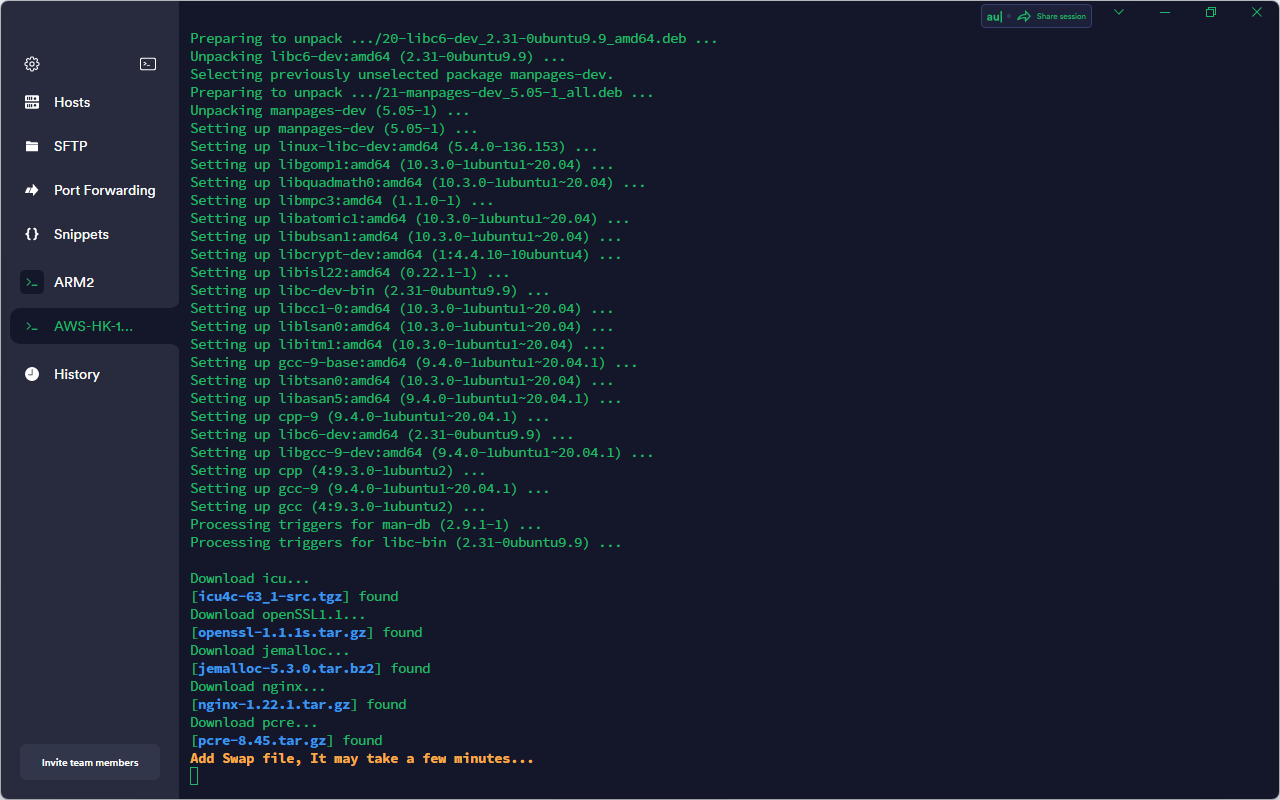Close the Termius window
The height and width of the screenshot is (800, 1280).
coord(1257,12)
